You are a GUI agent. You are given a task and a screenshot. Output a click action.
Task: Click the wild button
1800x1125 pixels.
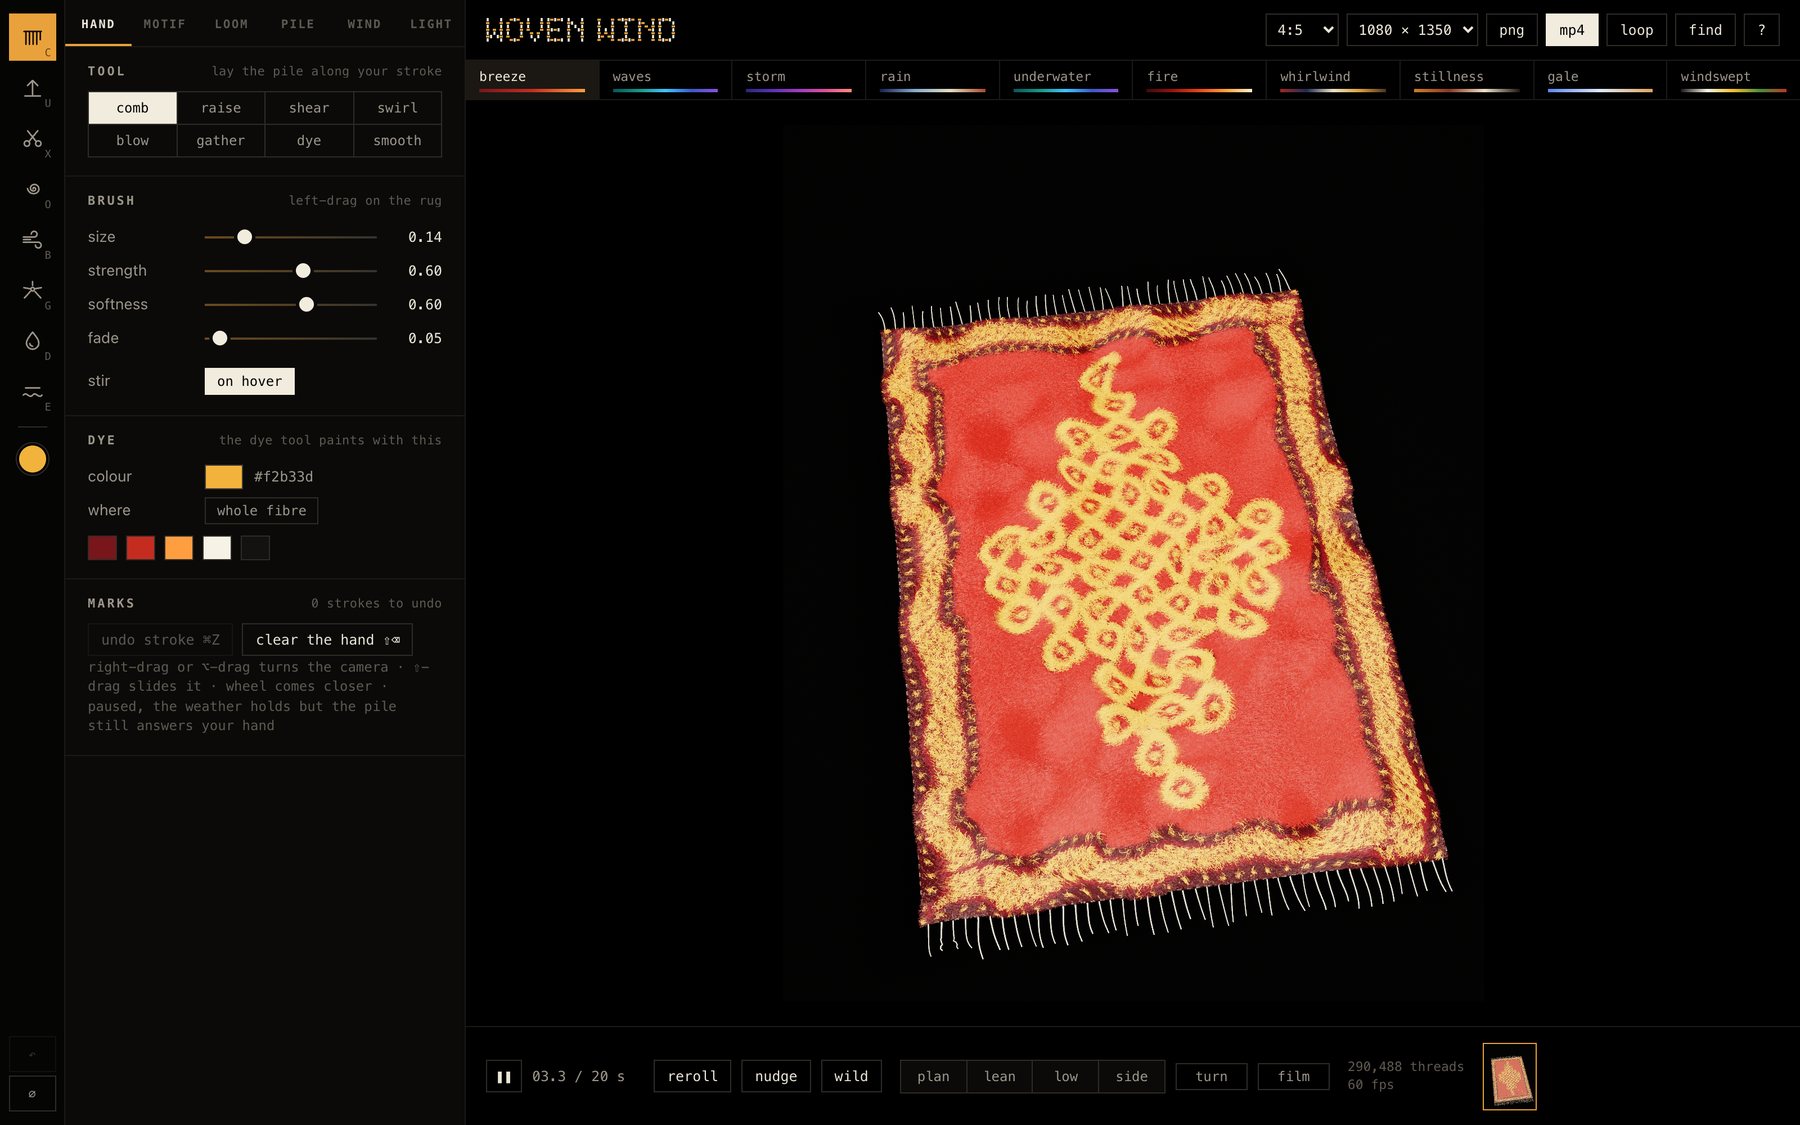tap(851, 1077)
